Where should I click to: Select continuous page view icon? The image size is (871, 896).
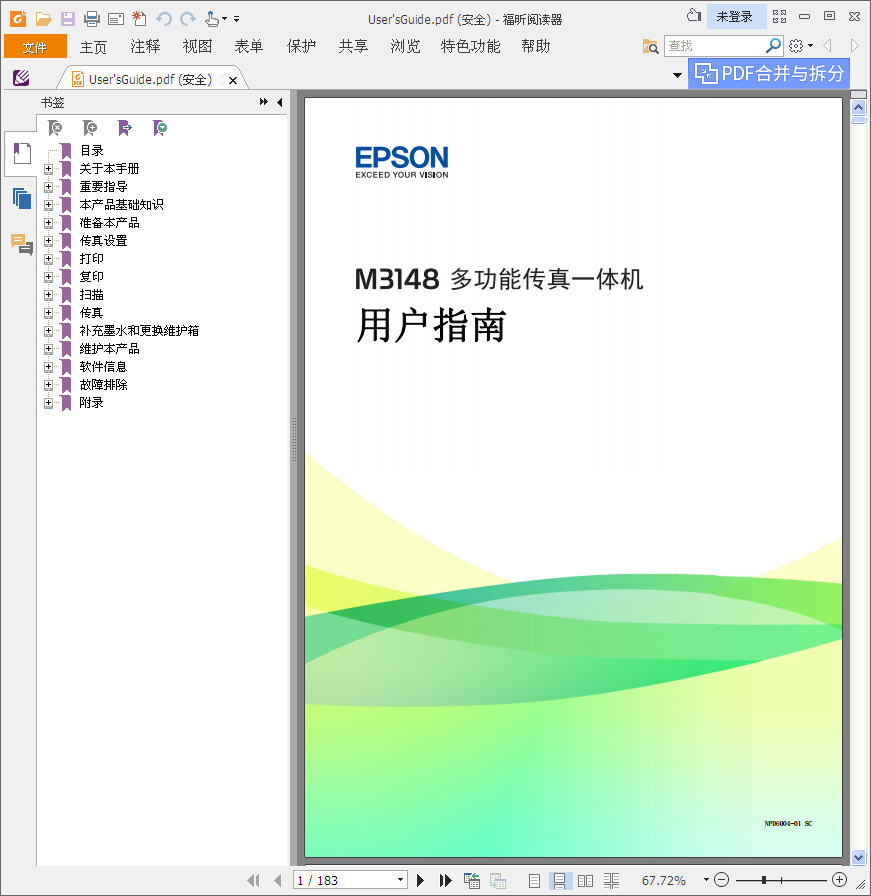point(559,881)
